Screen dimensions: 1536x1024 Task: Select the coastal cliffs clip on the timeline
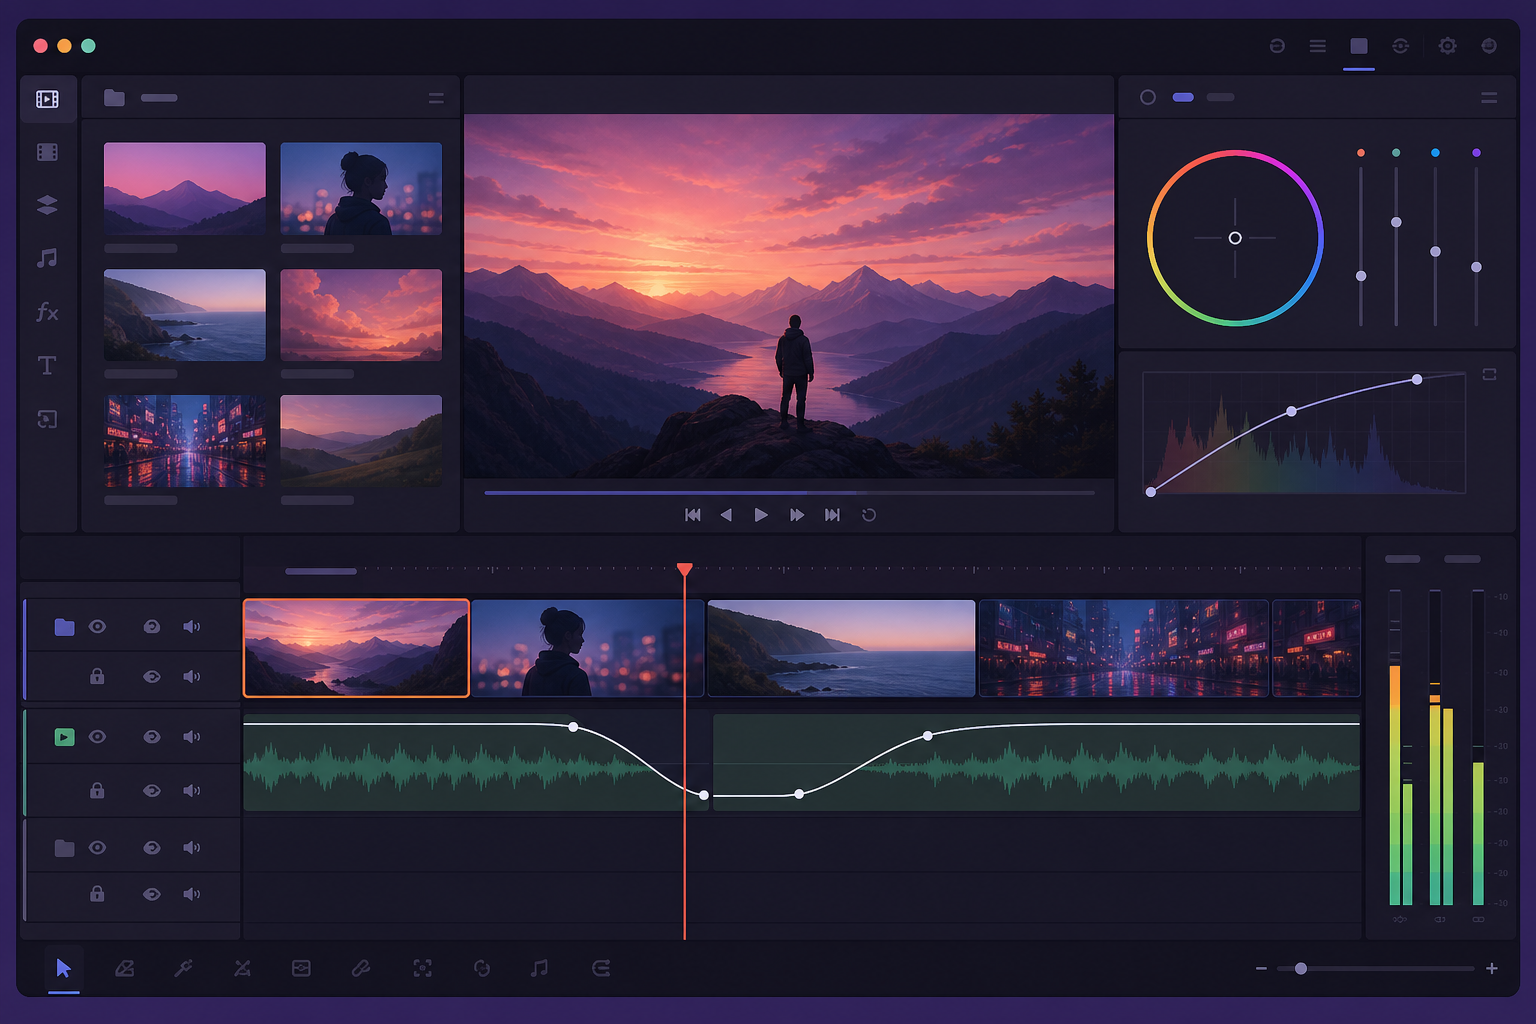coord(841,648)
